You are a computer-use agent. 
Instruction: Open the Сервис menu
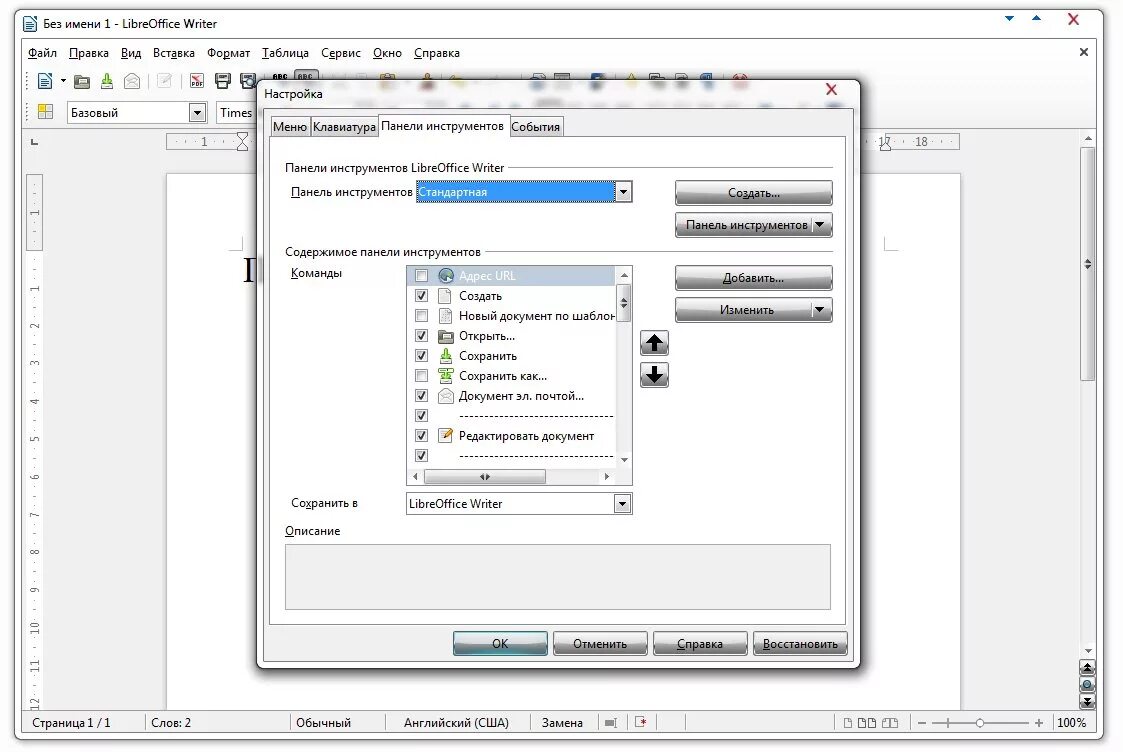pyautogui.click(x=340, y=52)
